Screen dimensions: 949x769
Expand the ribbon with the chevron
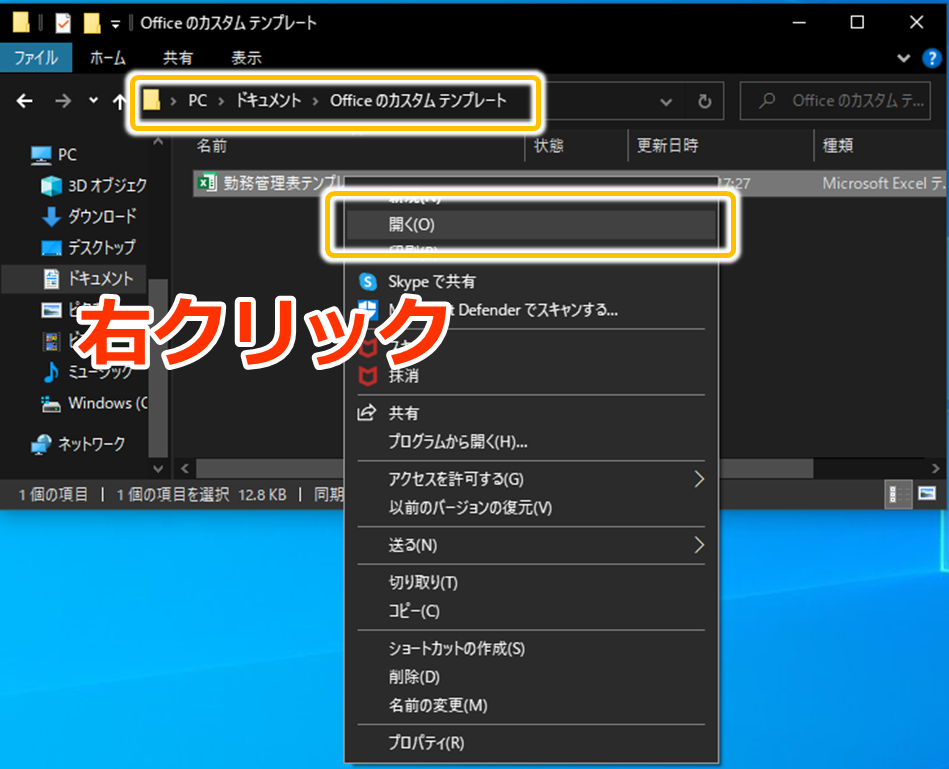(904, 58)
